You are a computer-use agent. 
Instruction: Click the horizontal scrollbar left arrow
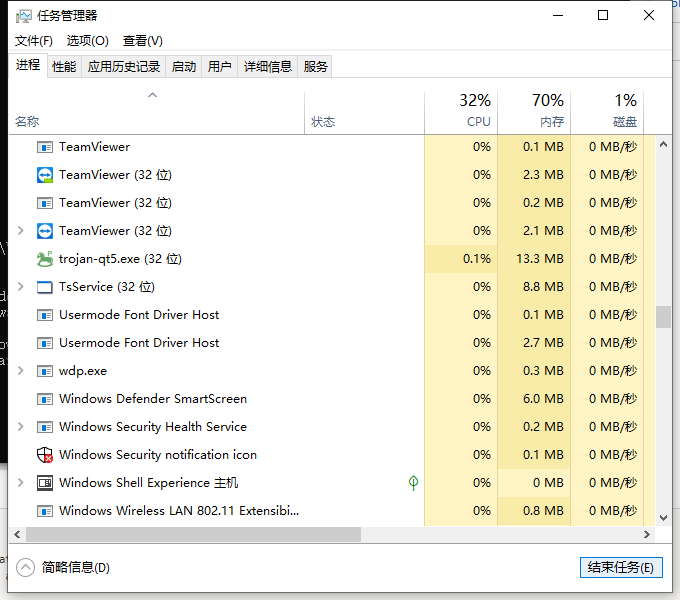(17, 535)
